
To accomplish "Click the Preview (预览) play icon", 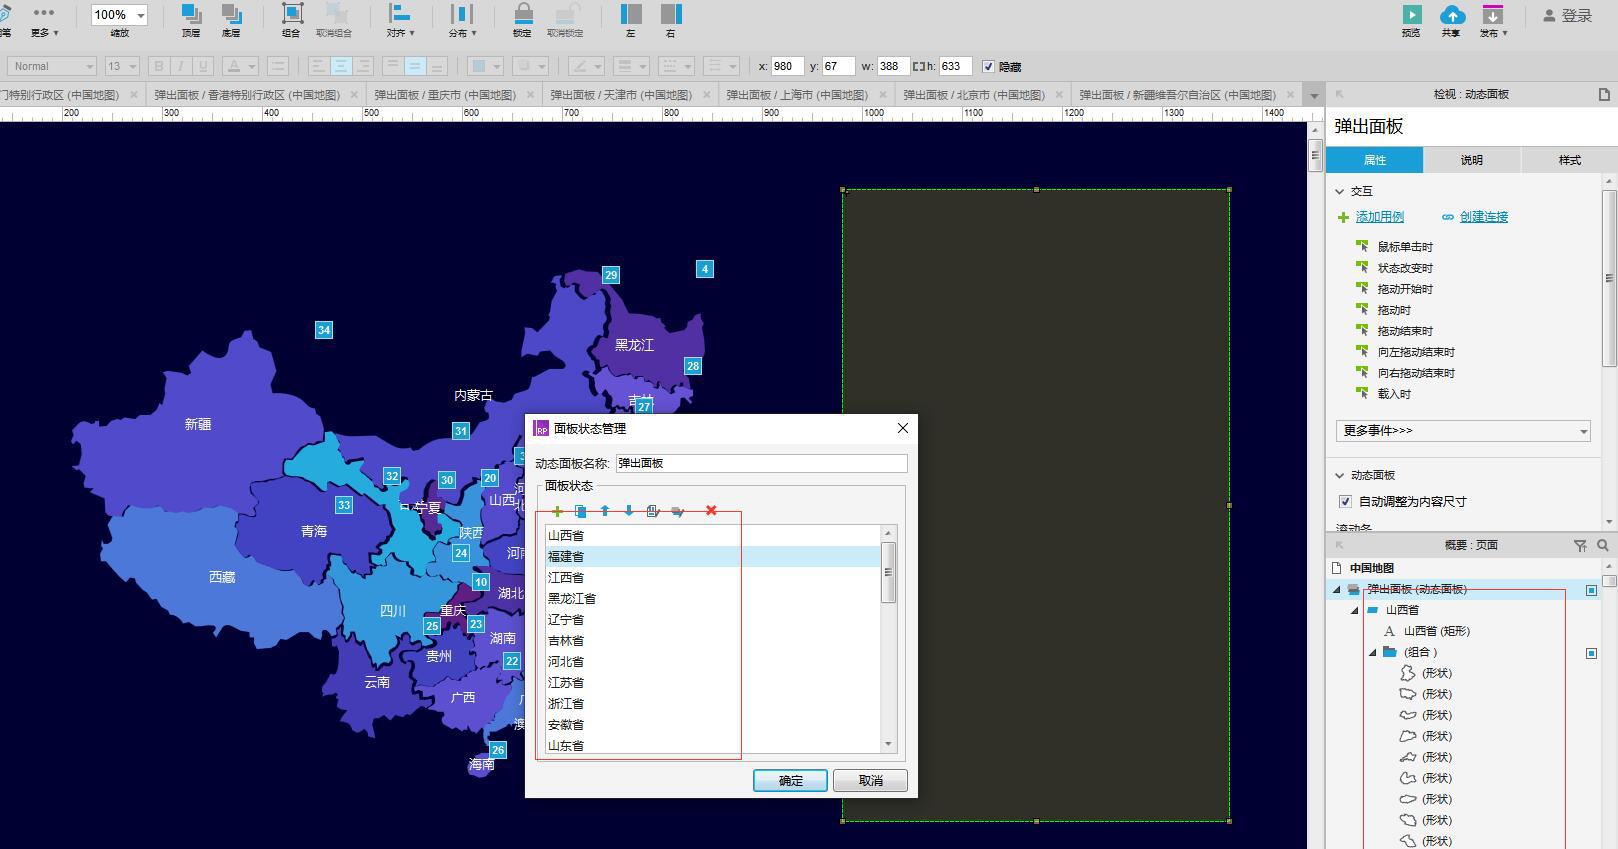I will 1411,14.
